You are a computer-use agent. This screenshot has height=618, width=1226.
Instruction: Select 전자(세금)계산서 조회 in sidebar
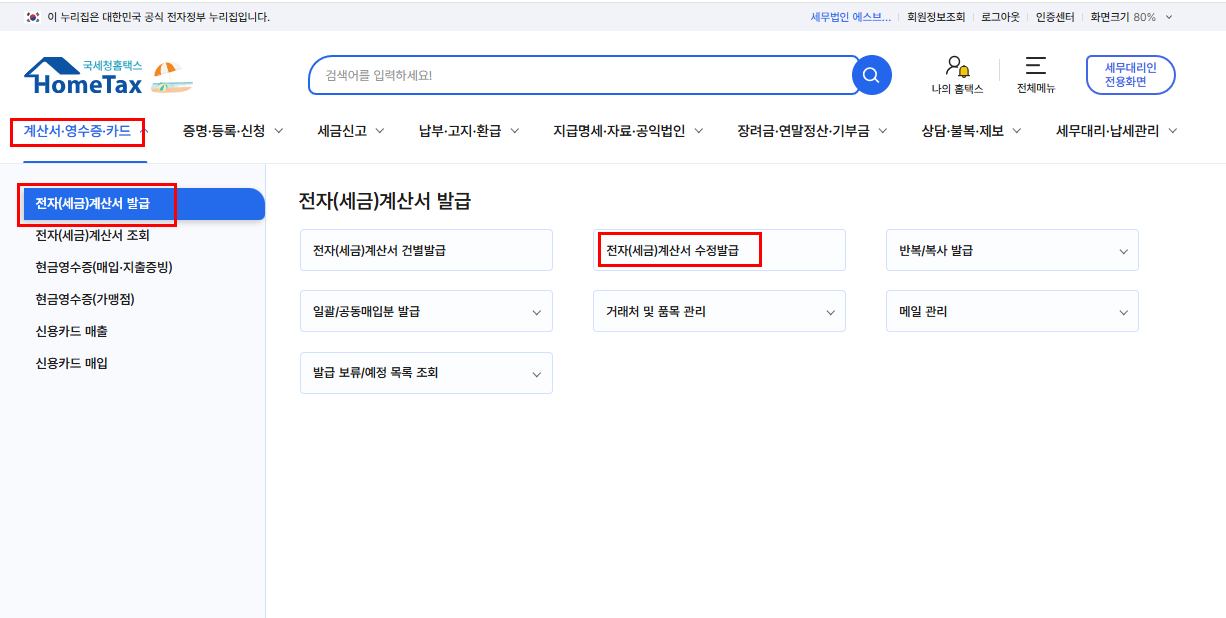(92, 236)
